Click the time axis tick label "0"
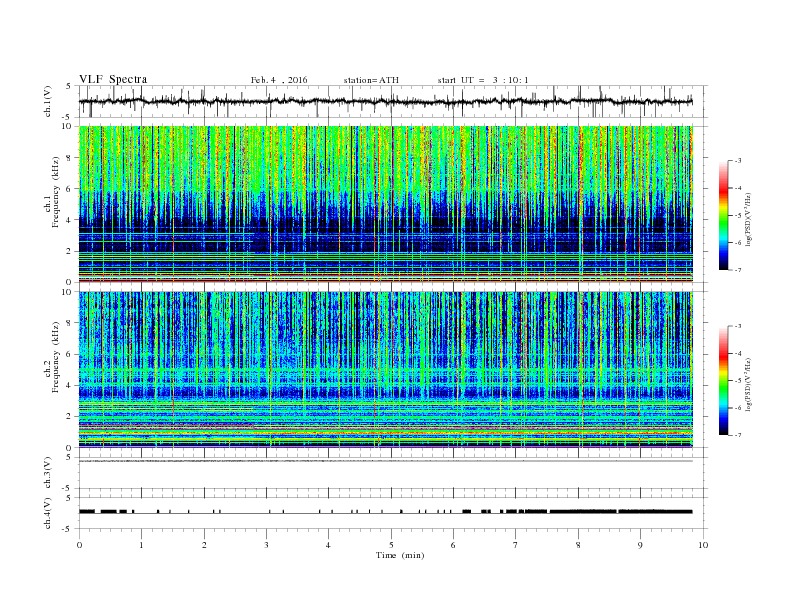The height and width of the screenshot is (612, 792). point(79,545)
